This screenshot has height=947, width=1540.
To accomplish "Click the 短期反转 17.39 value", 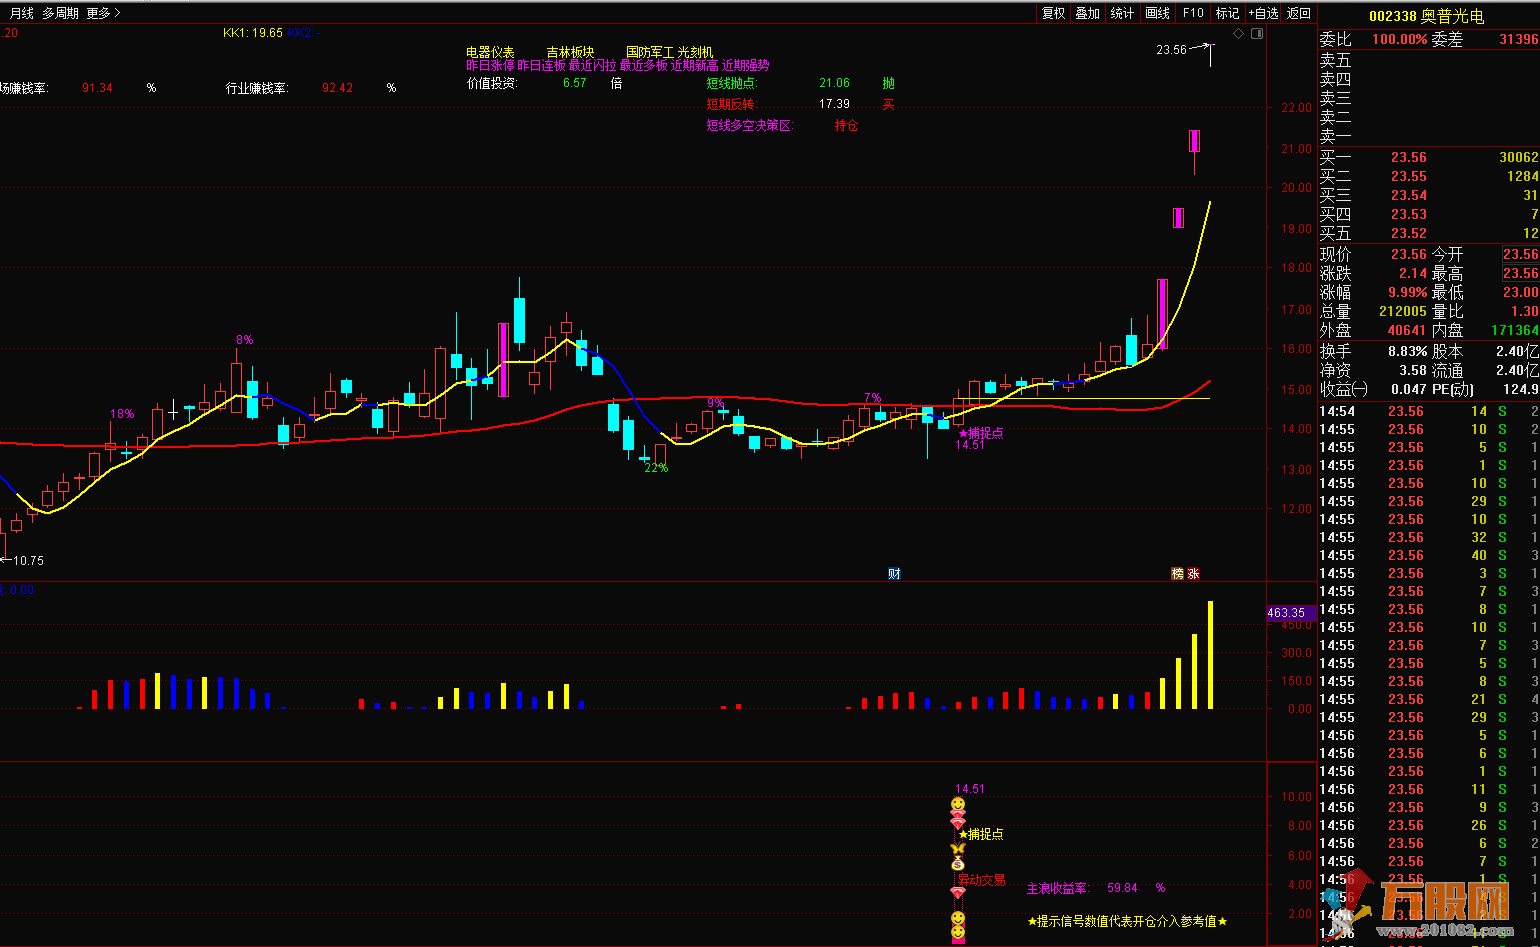I will pyautogui.click(x=834, y=104).
